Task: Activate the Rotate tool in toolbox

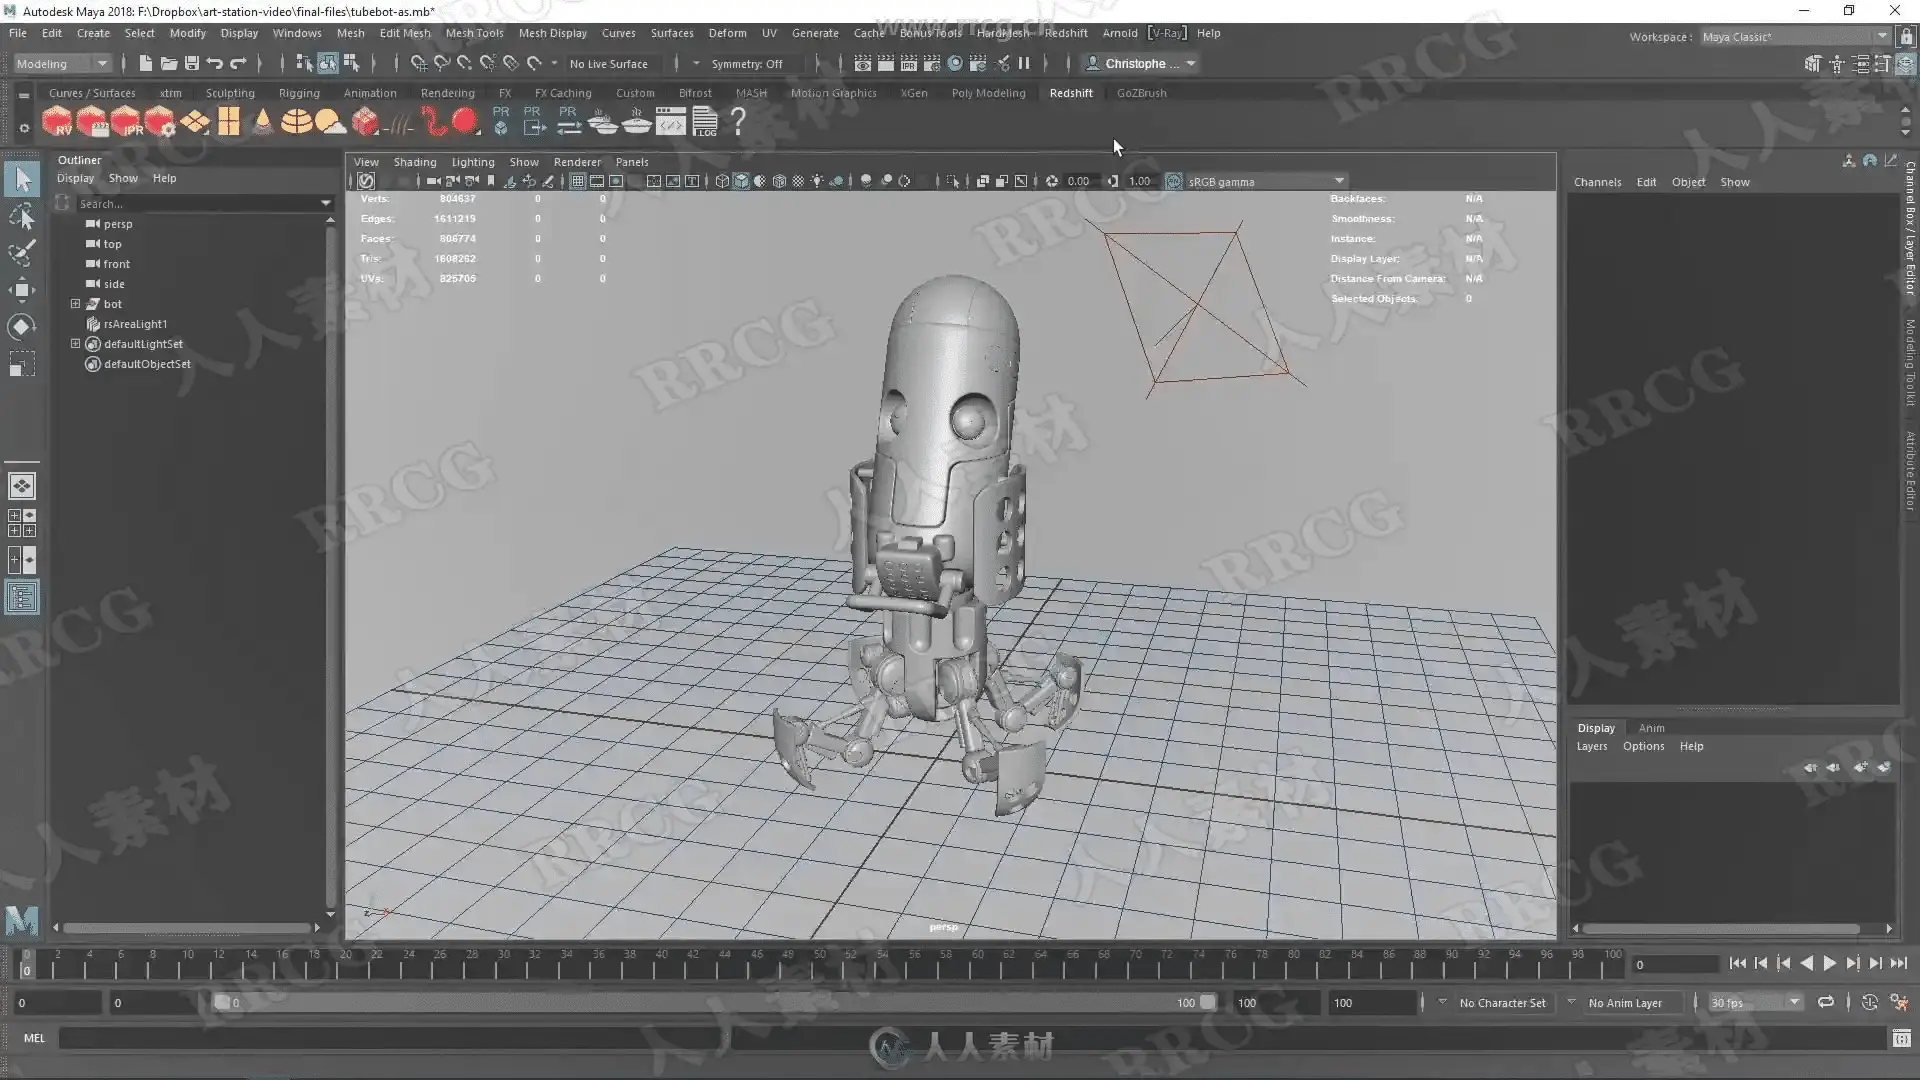Action: (x=21, y=327)
